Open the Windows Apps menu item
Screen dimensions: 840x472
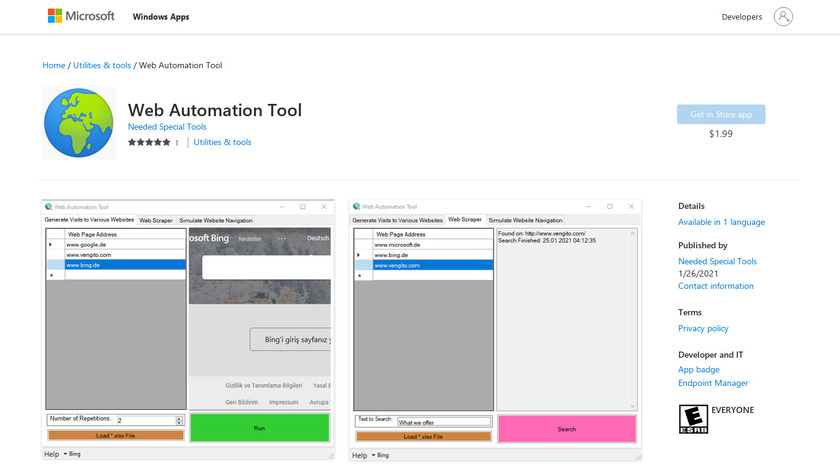(160, 17)
